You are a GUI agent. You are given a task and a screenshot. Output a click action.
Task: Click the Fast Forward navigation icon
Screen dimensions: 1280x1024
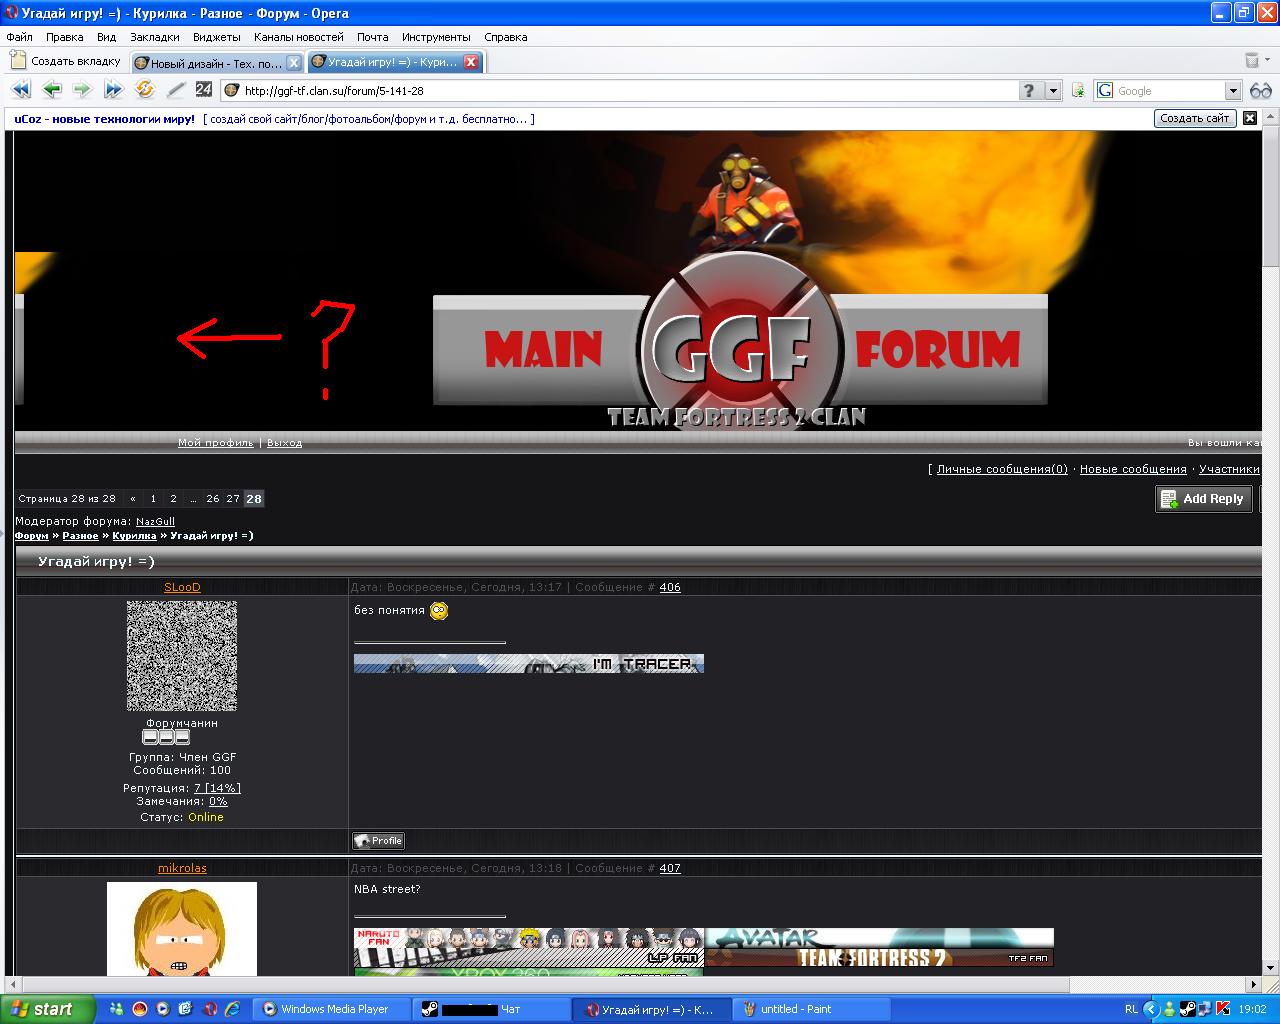(x=113, y=90)
